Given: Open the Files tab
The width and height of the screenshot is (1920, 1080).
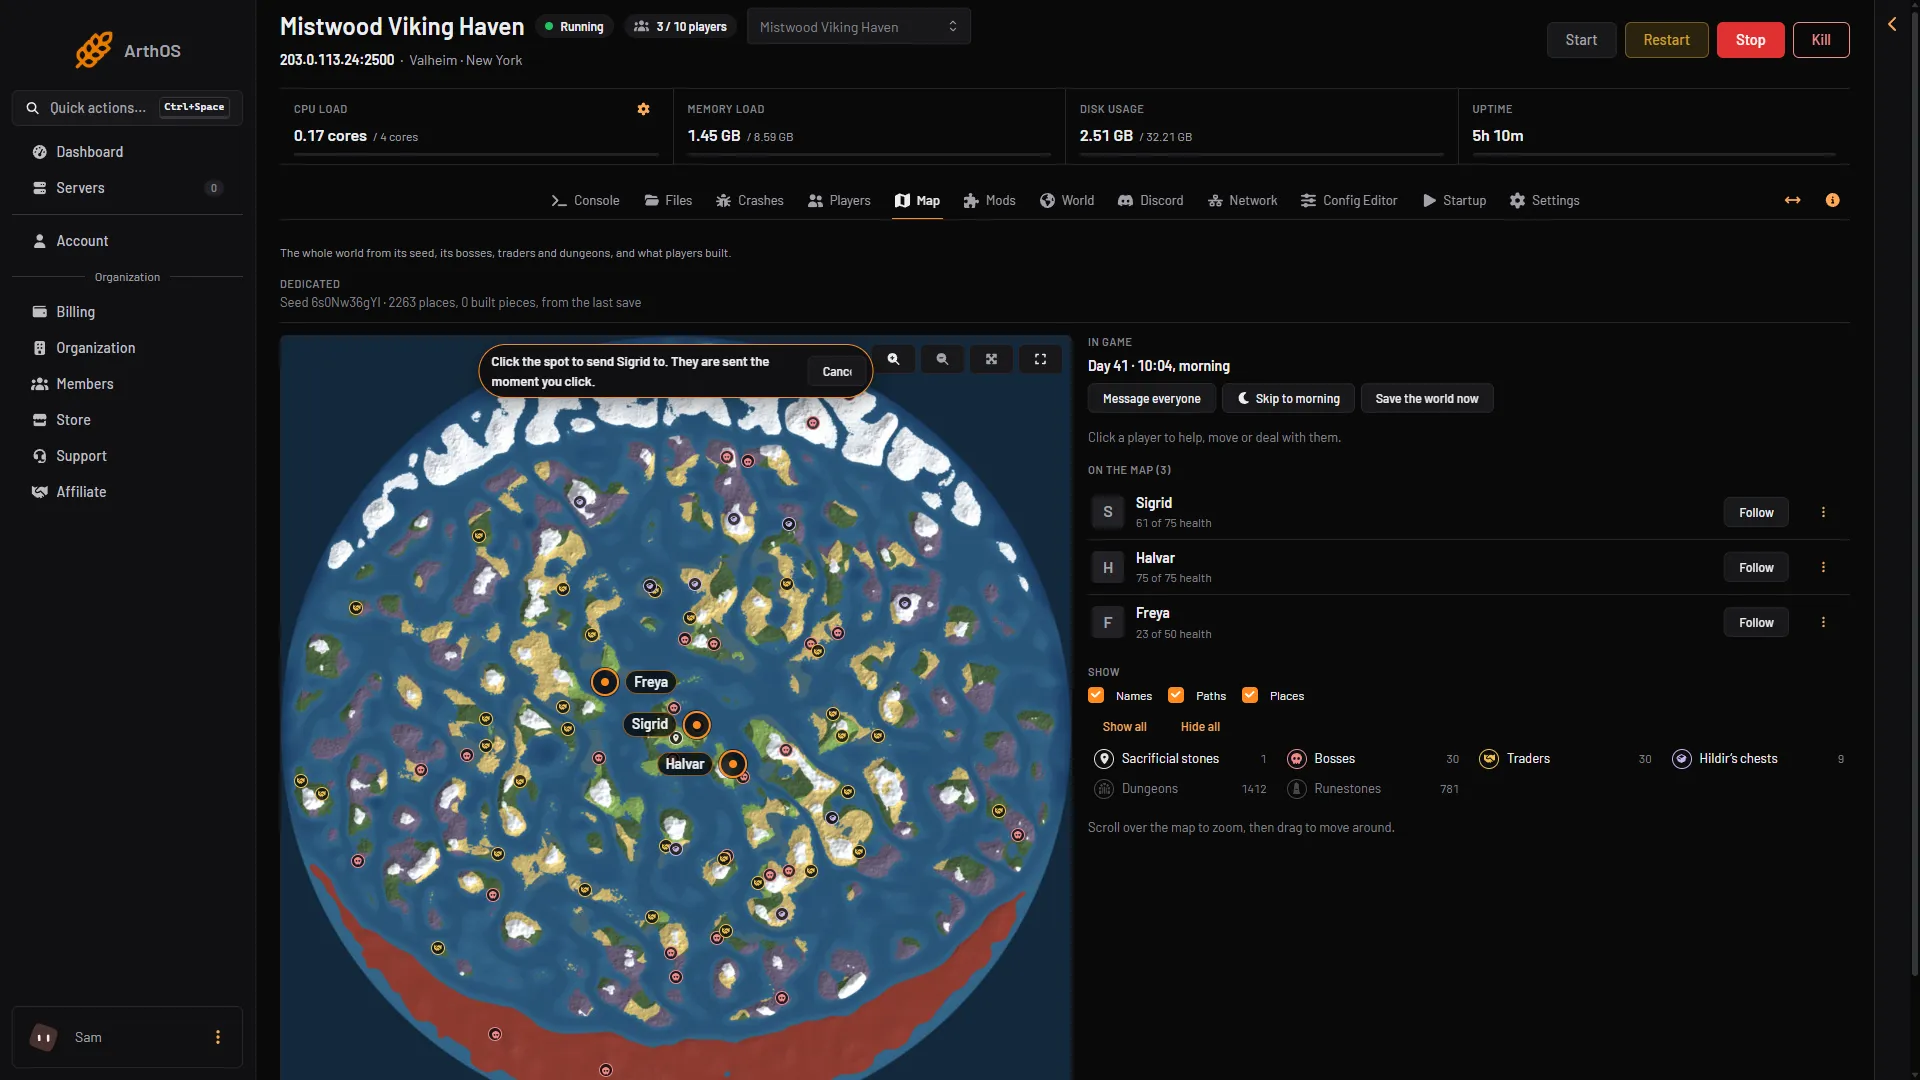Looking at the screenshot, I should 668,200.
